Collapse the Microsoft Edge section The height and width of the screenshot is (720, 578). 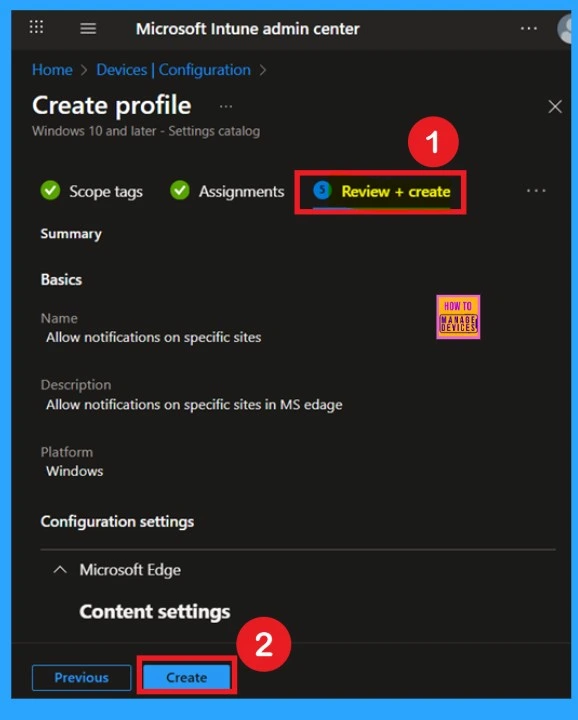click(x=60, y=570)
